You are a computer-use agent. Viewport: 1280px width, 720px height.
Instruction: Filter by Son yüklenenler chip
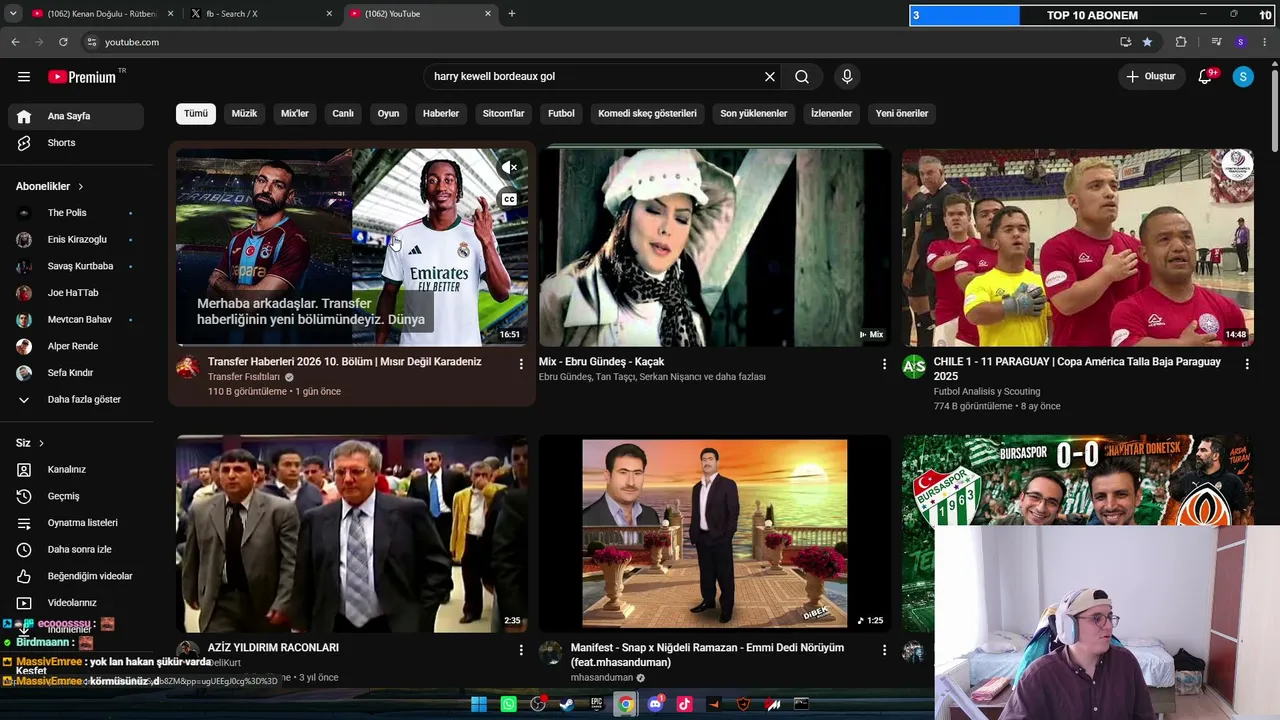pyautogui.click(x=754, y=113)
